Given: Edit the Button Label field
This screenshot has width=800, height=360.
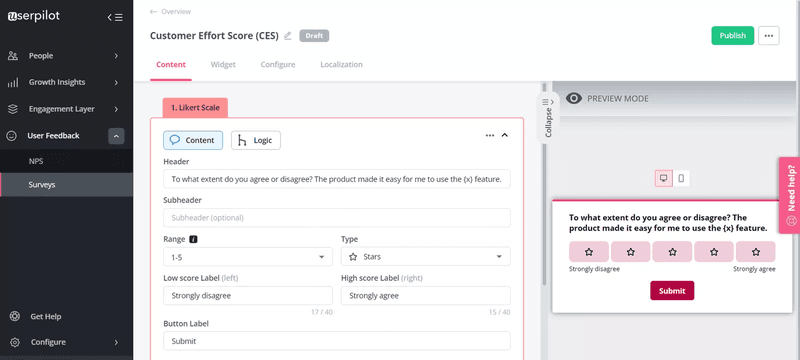Looking at the screenshot, I should (x=337, y=341).
